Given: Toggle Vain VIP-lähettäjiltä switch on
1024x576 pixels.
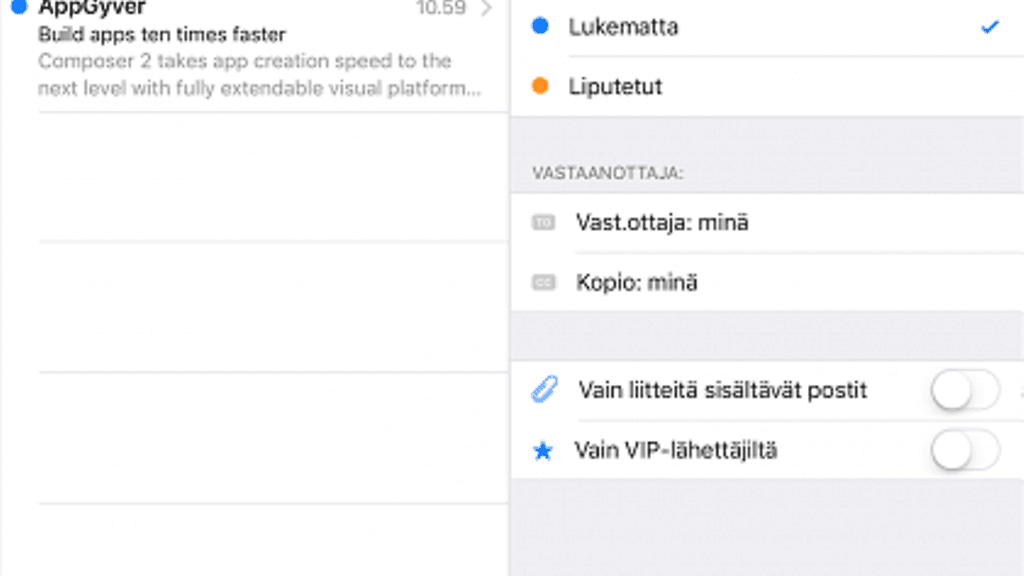Looking at the screenshot, I should click(965, 451).
